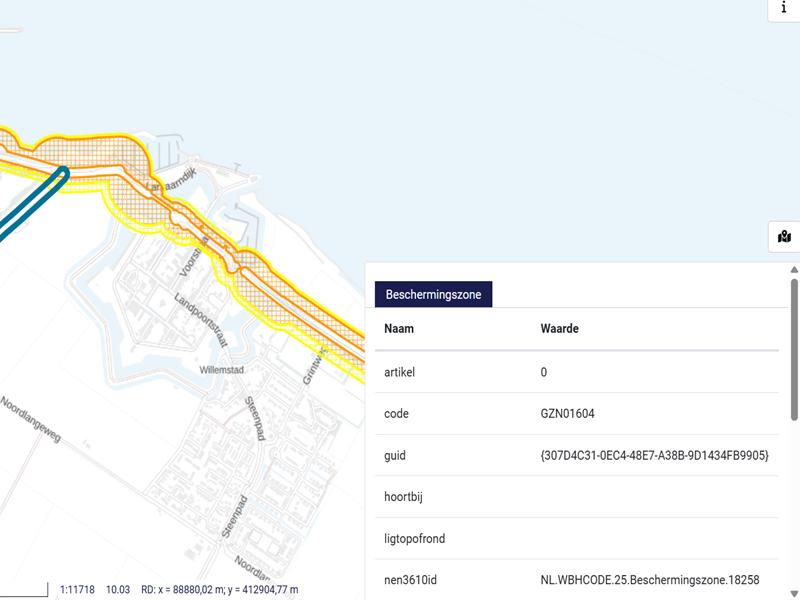The height and width of the screenshot is (600, 800).
Task: Click the scale bar at bottom left
Action: pos(24,592)
